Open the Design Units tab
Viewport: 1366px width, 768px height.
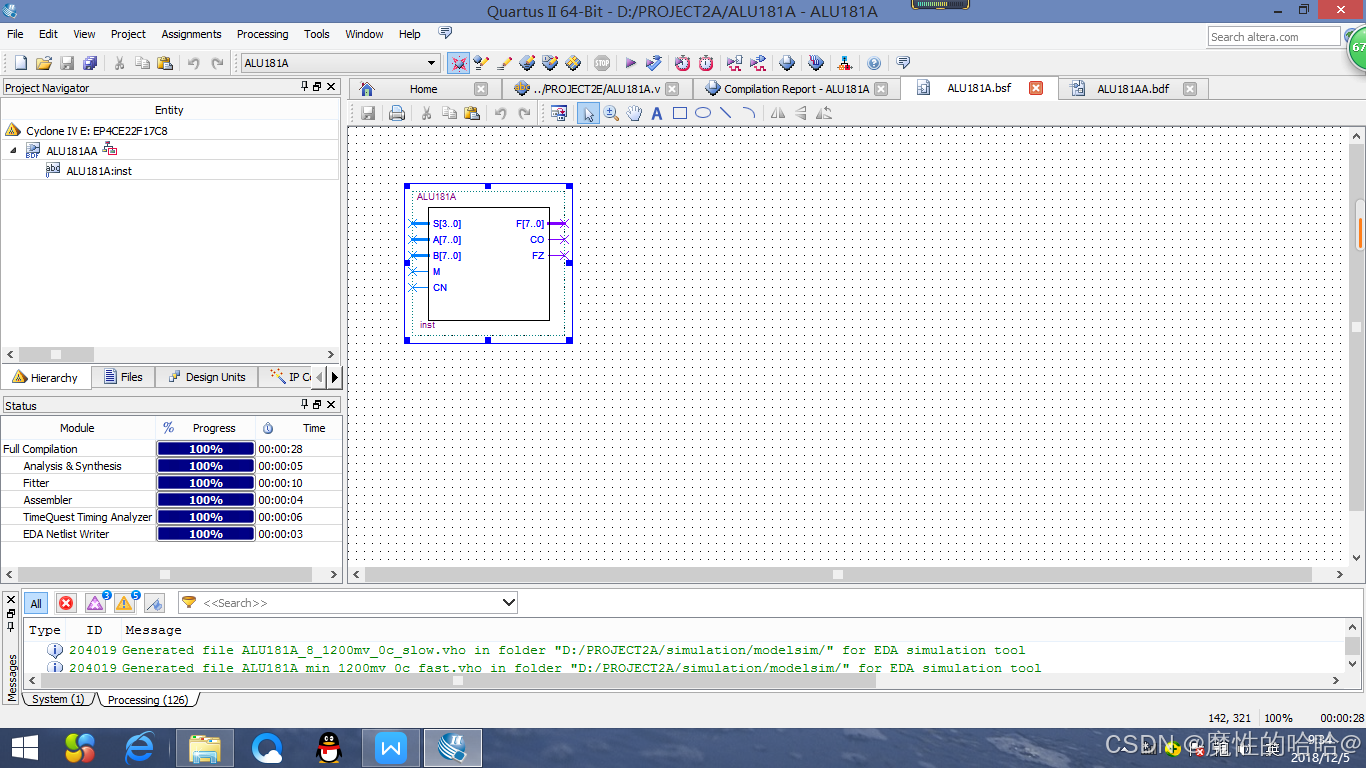[206, 377]
